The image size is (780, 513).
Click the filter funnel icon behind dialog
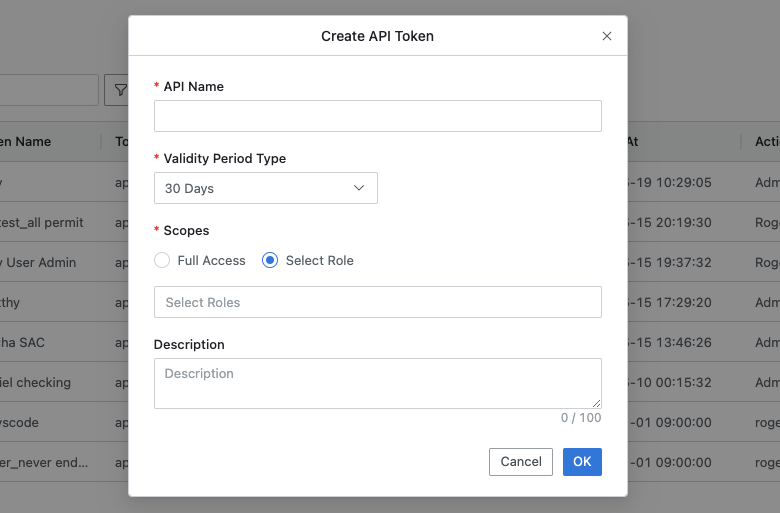click(119, 90)
